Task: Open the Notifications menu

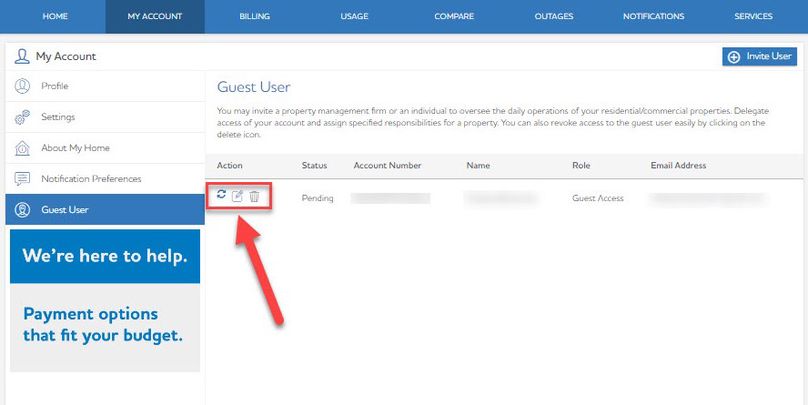Action: click(x=653, y=17)
